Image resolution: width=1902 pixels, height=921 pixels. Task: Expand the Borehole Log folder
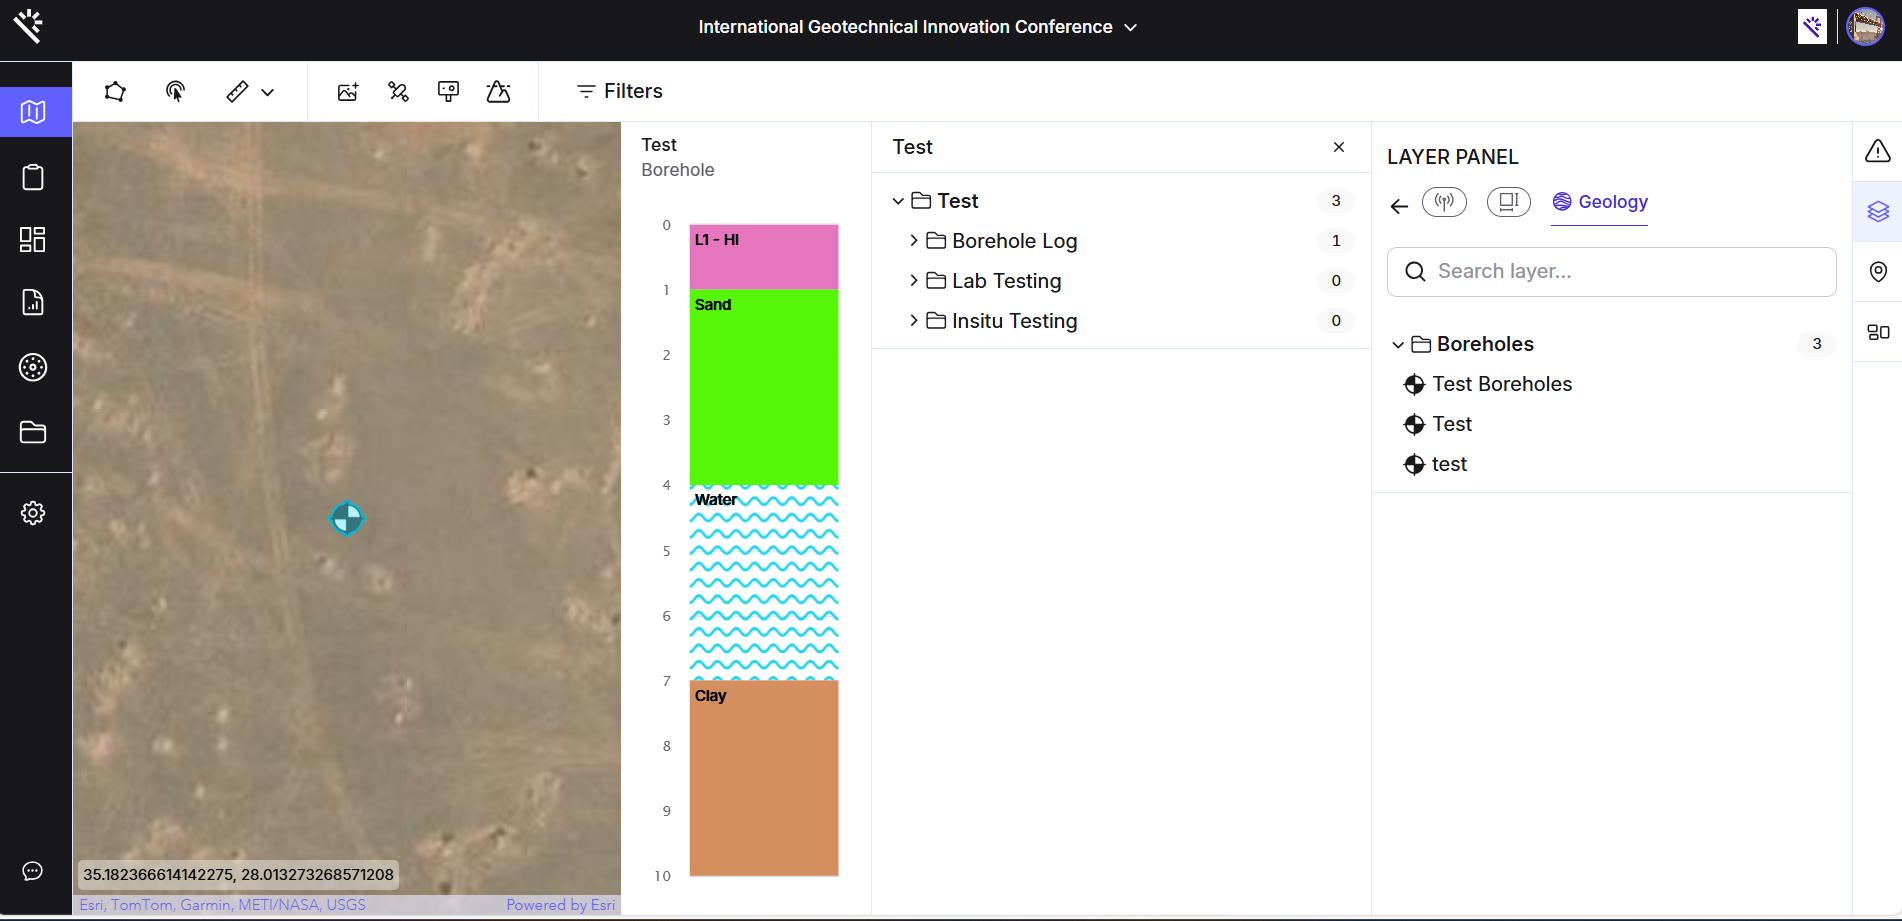tap(914, 241)
